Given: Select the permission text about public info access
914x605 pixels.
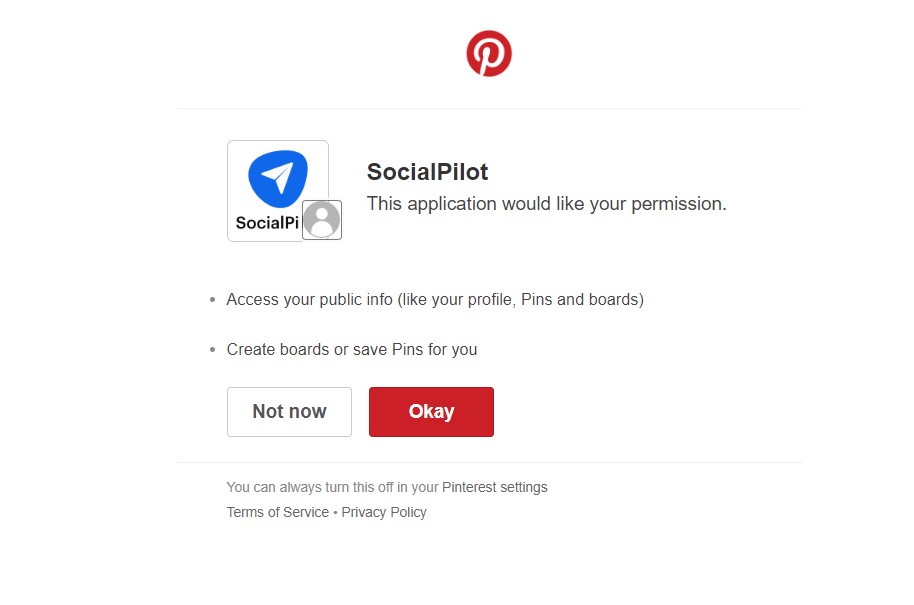Looking at the screenshot, I should pos(435,299).
